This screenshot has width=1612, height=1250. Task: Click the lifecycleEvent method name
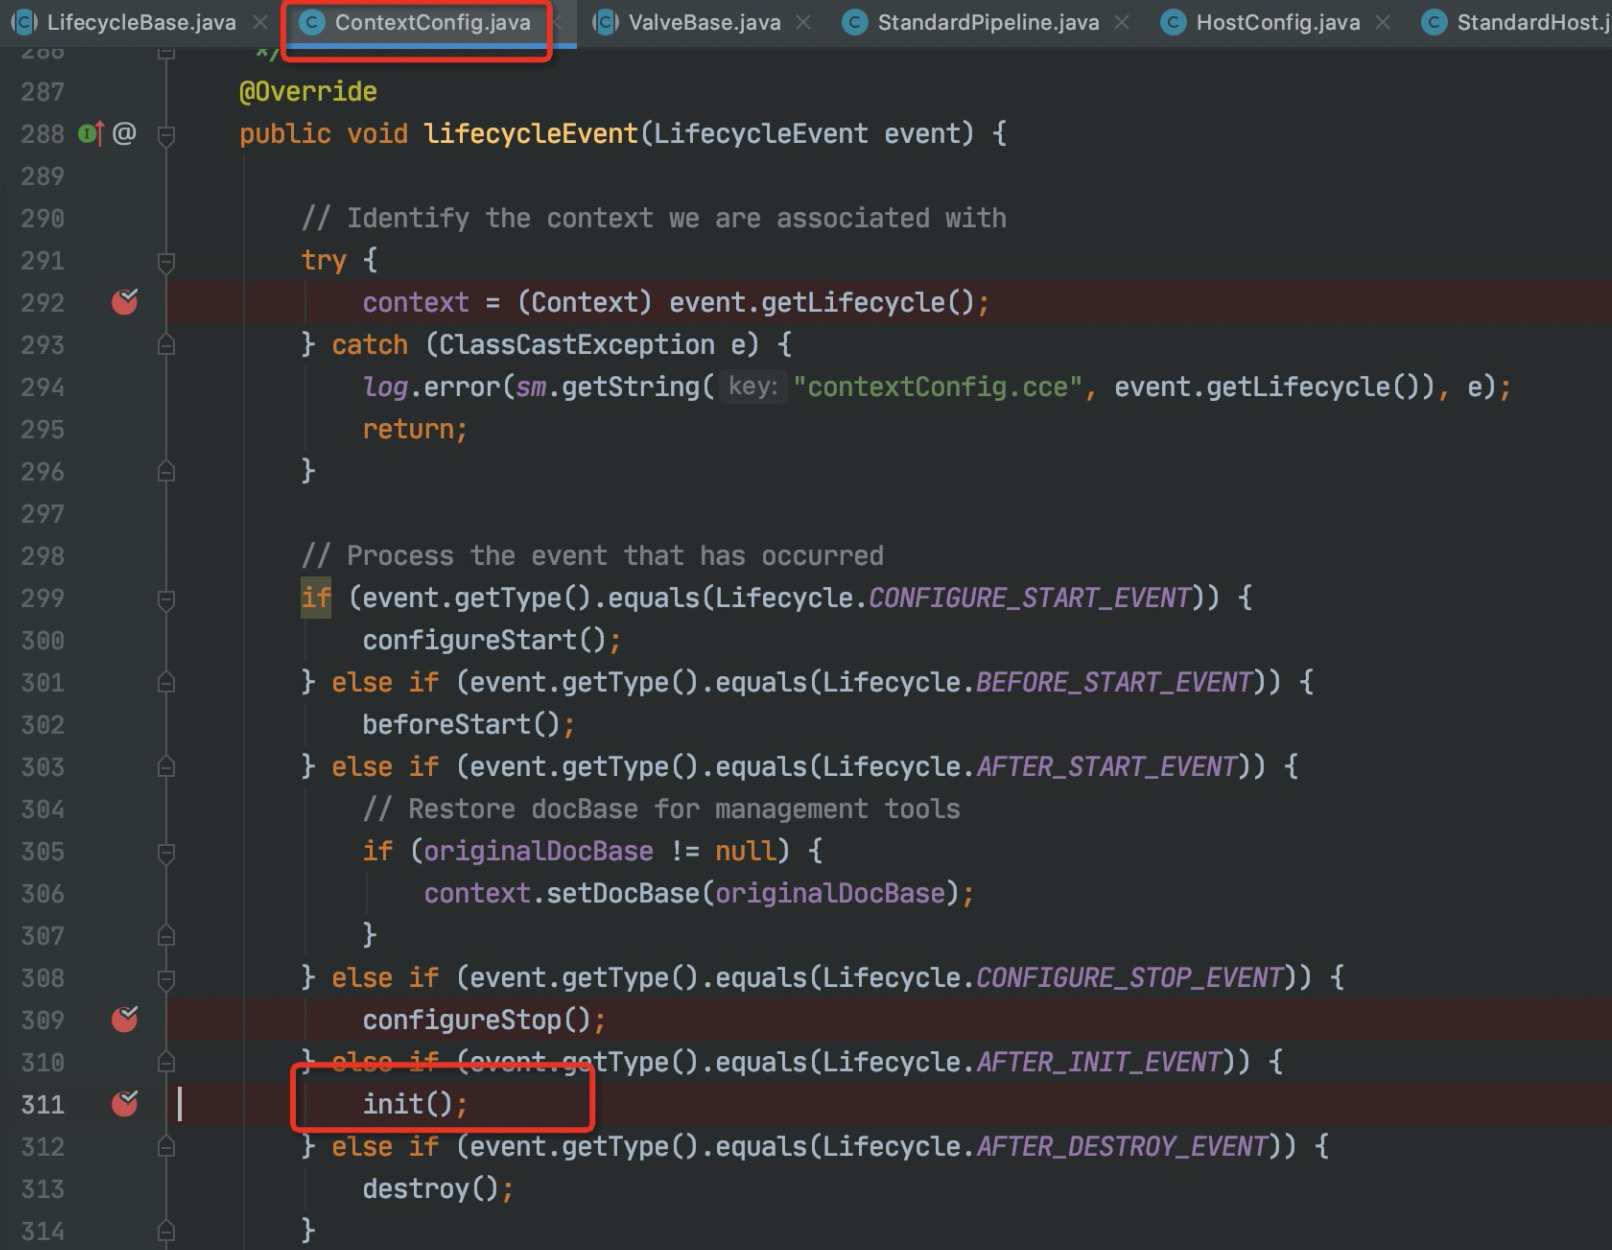(x=531, y=133)
